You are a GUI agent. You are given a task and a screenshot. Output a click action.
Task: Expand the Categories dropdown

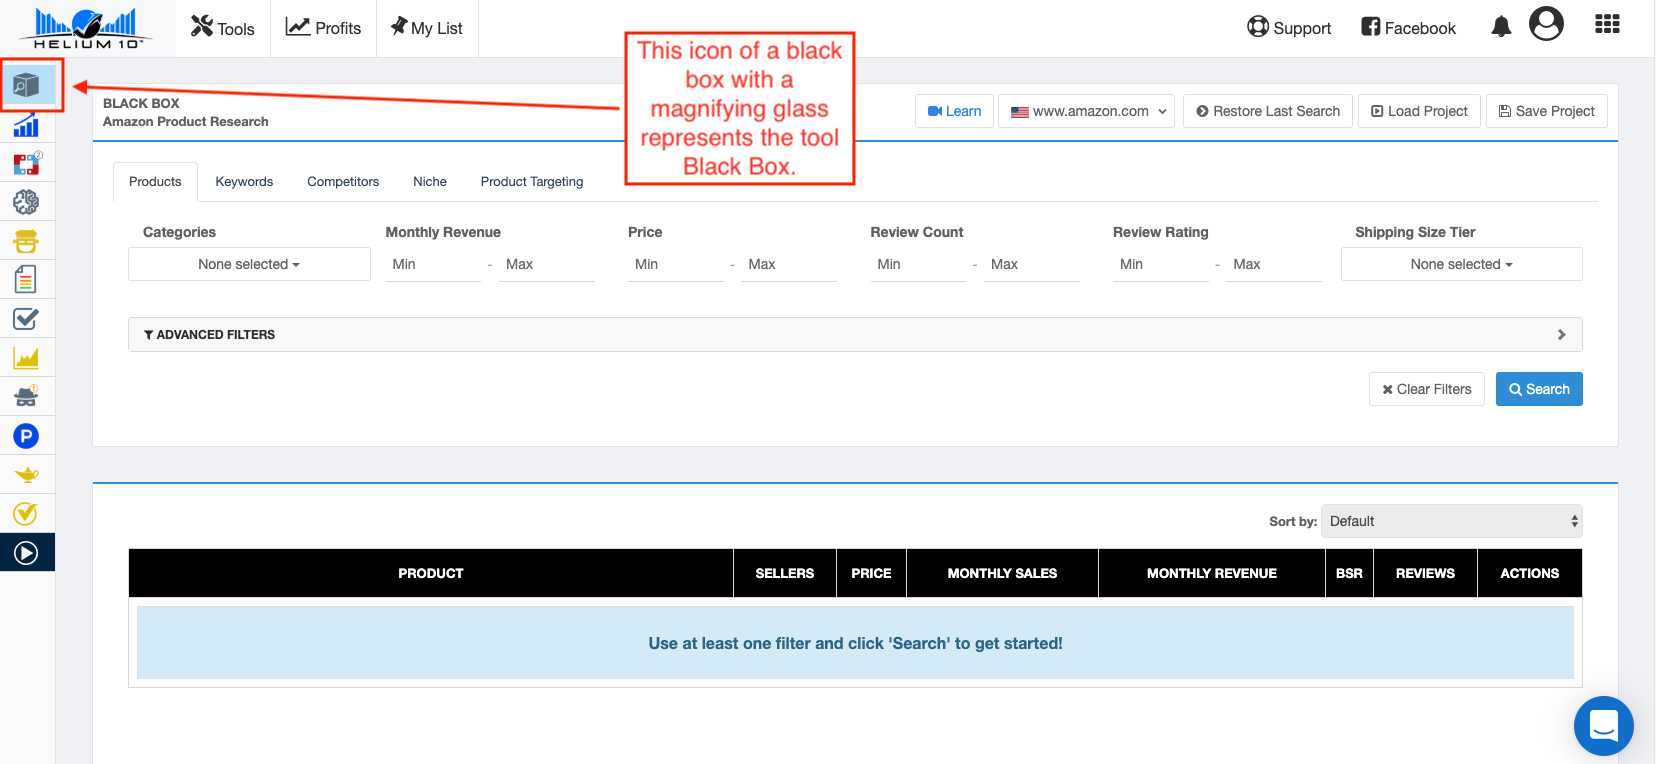click(249, 264)
